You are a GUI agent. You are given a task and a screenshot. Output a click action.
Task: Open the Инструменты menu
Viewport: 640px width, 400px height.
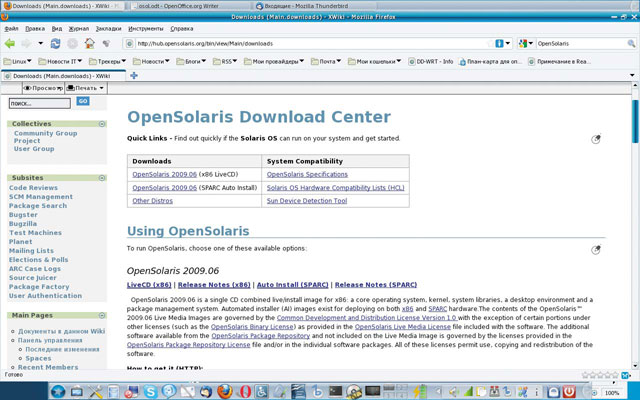(x=146, y=29)
